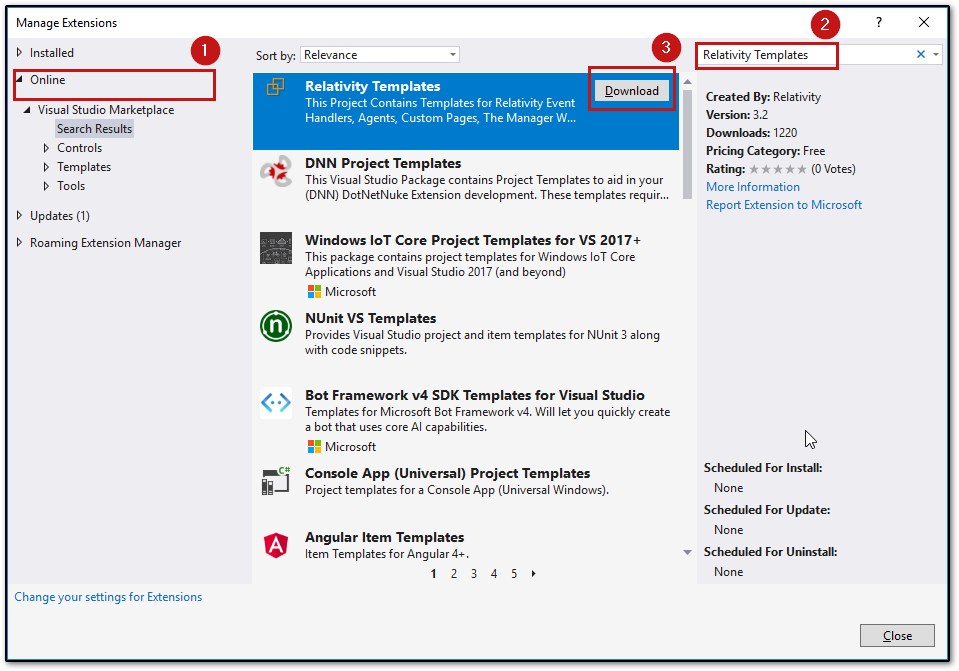Collapse the Visual Studio Marketplace node
Viewport: 959px width, 671px height.
tap(27, 110)
